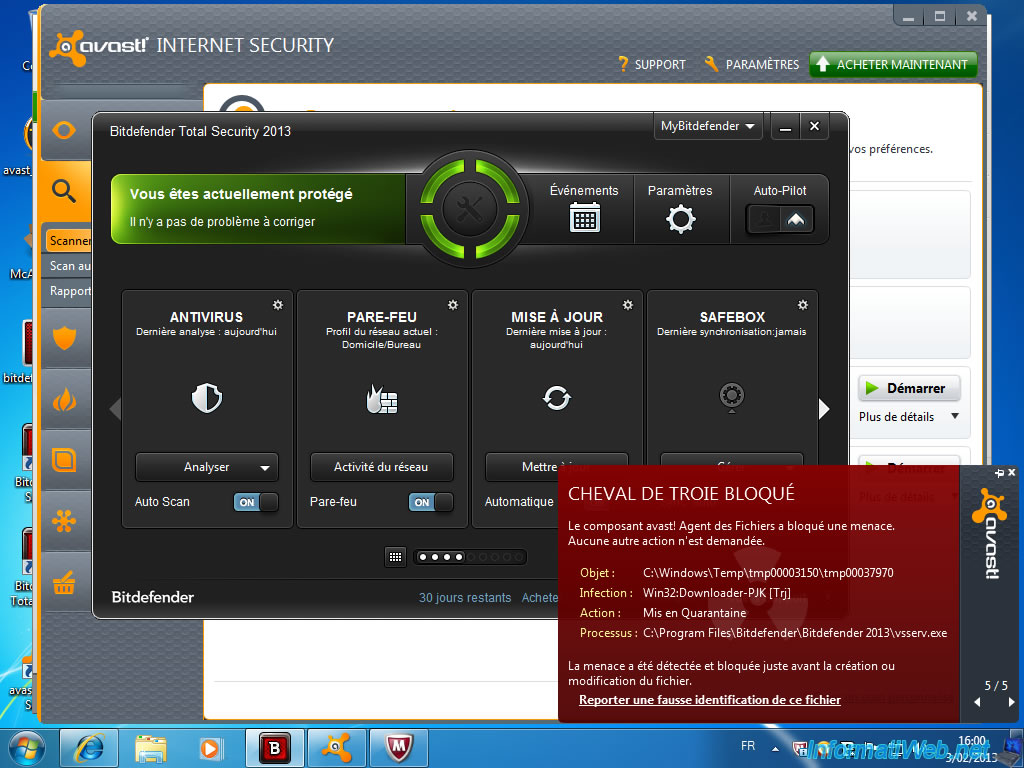The image size is (1024, 768).
Task: Open MyBitdefender dropdown menu
Action: point(707,126)
